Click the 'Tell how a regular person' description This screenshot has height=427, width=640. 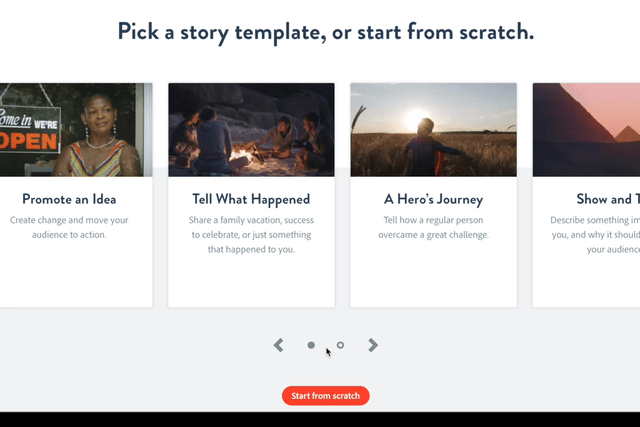pyautogui.click(x=433, y=227)
